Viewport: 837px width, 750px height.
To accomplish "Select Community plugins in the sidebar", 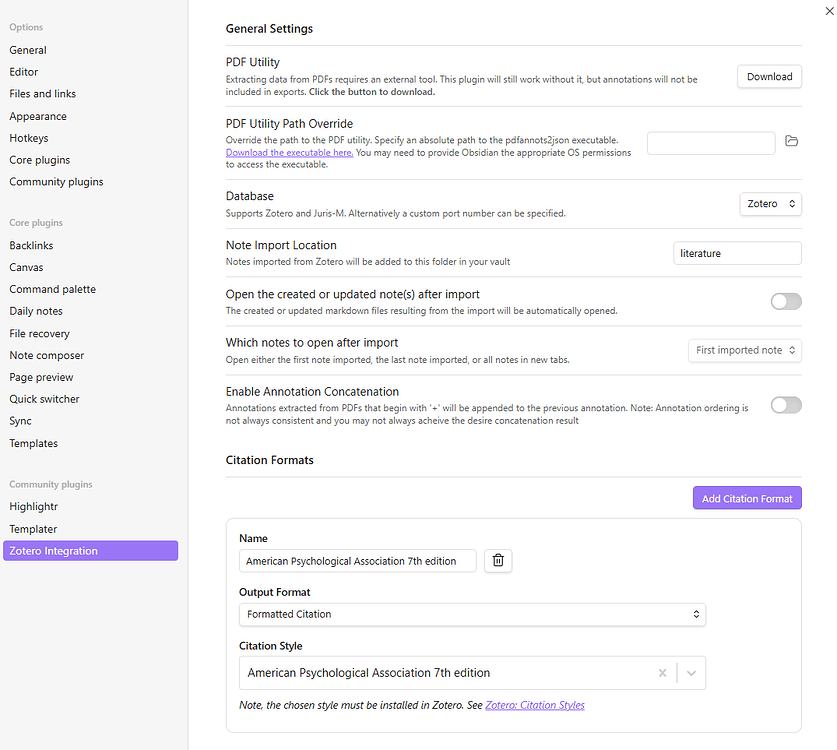I will coord(56,182).
